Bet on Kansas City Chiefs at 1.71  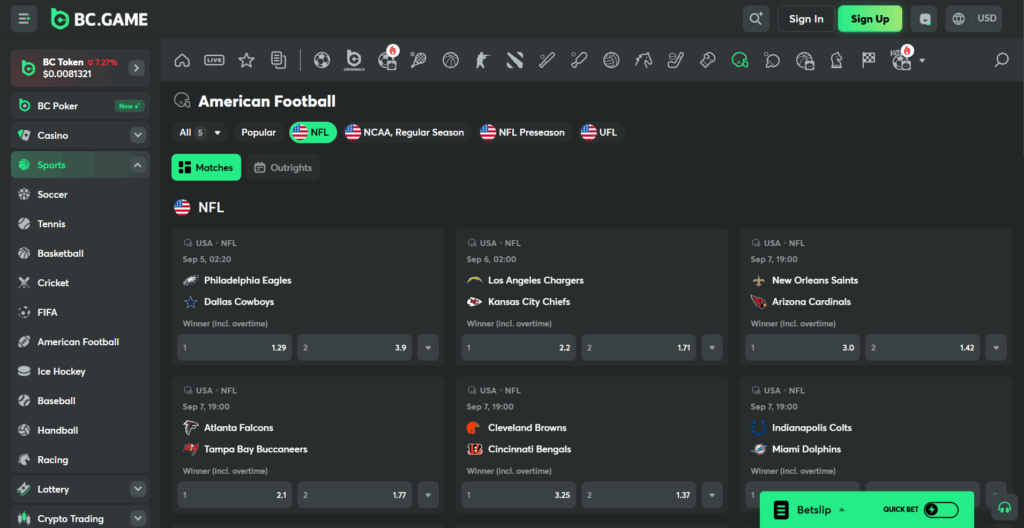[x=637, y=348]
